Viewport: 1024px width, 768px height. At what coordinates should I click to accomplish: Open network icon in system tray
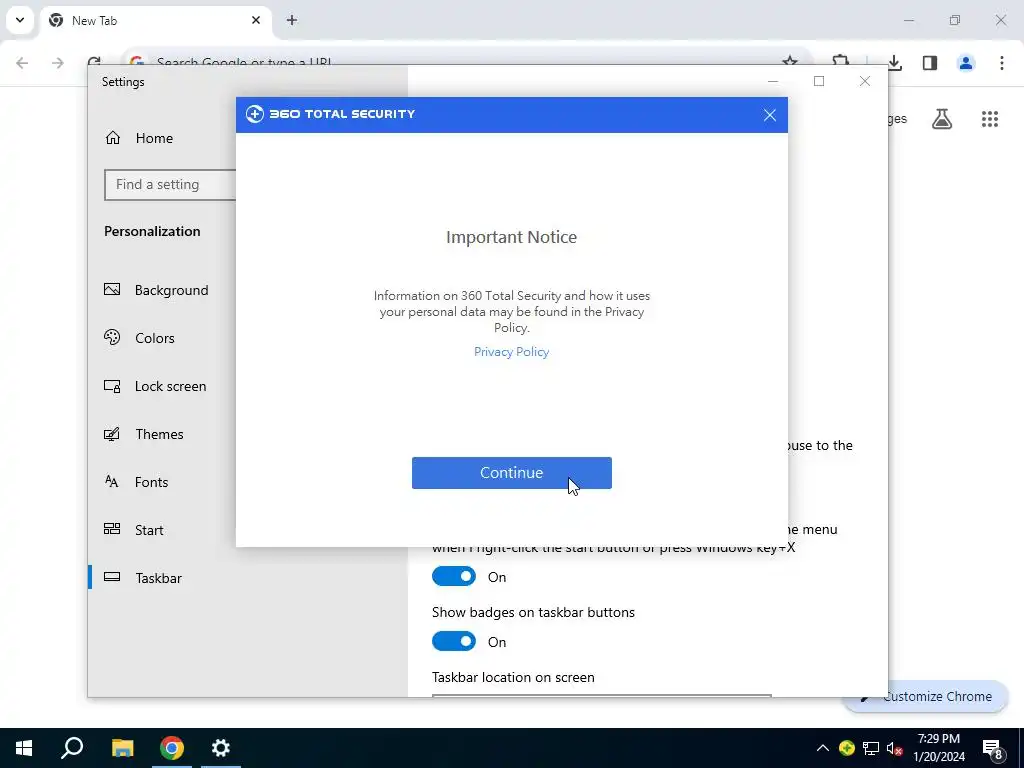coord(871,748)
